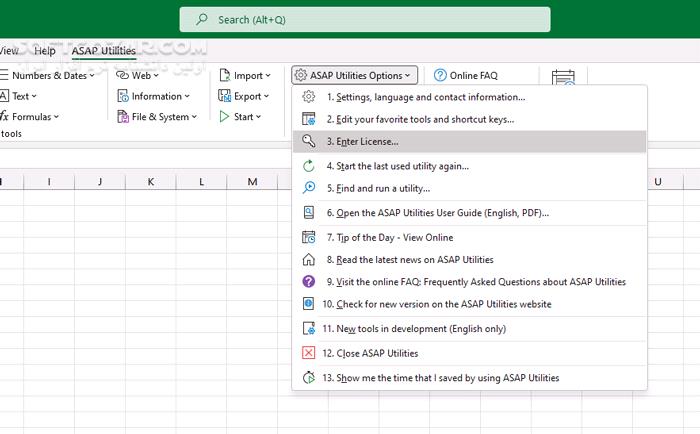Expand the Export dropdown
Screen dimensions: 700x434
(x=266, y=96)
